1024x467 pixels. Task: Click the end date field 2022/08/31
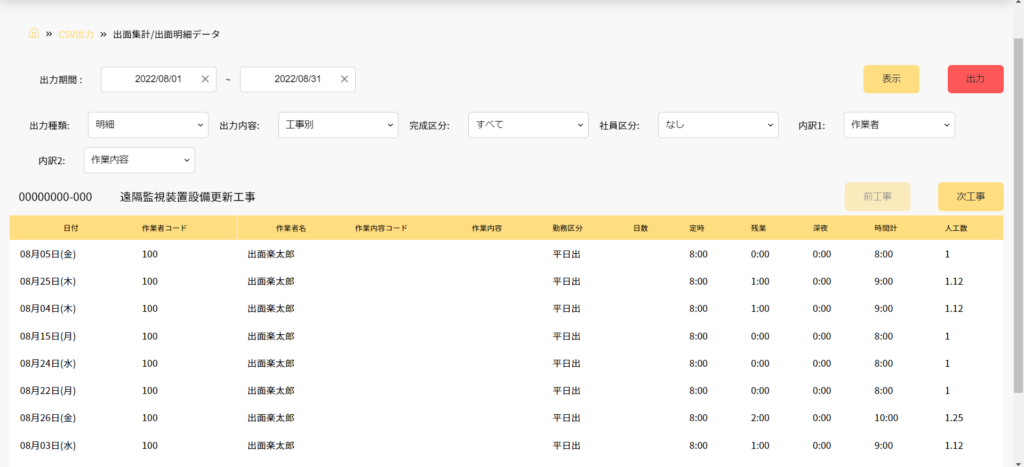coord(298,79)
